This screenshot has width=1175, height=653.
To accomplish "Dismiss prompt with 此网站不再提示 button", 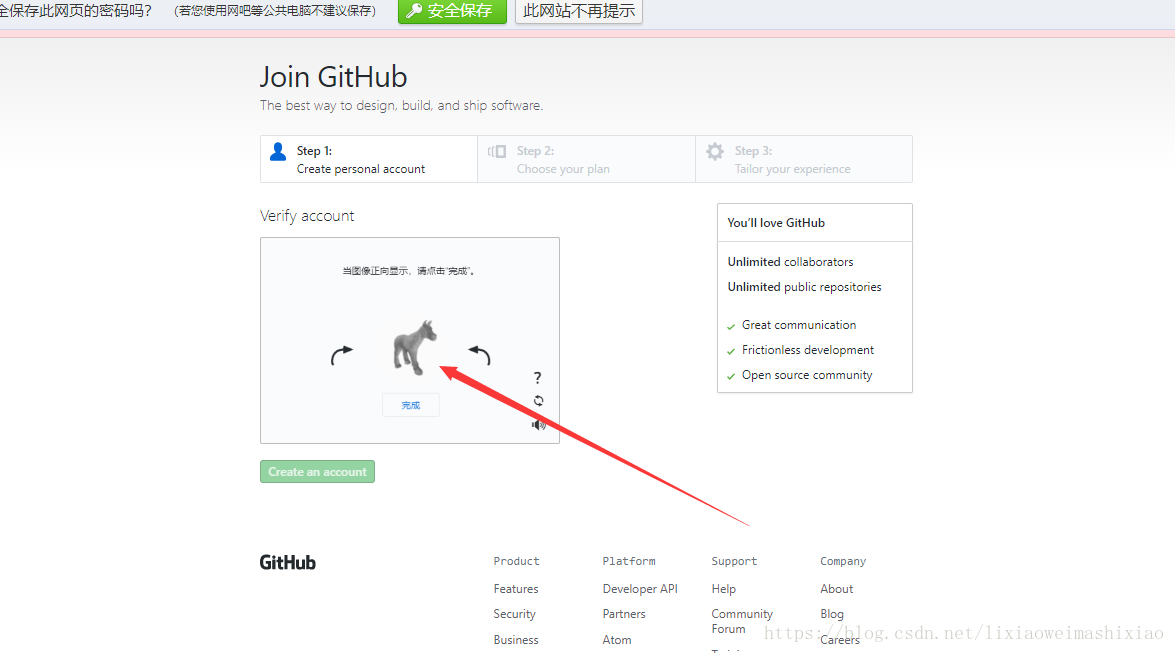I will coord(579,11).
